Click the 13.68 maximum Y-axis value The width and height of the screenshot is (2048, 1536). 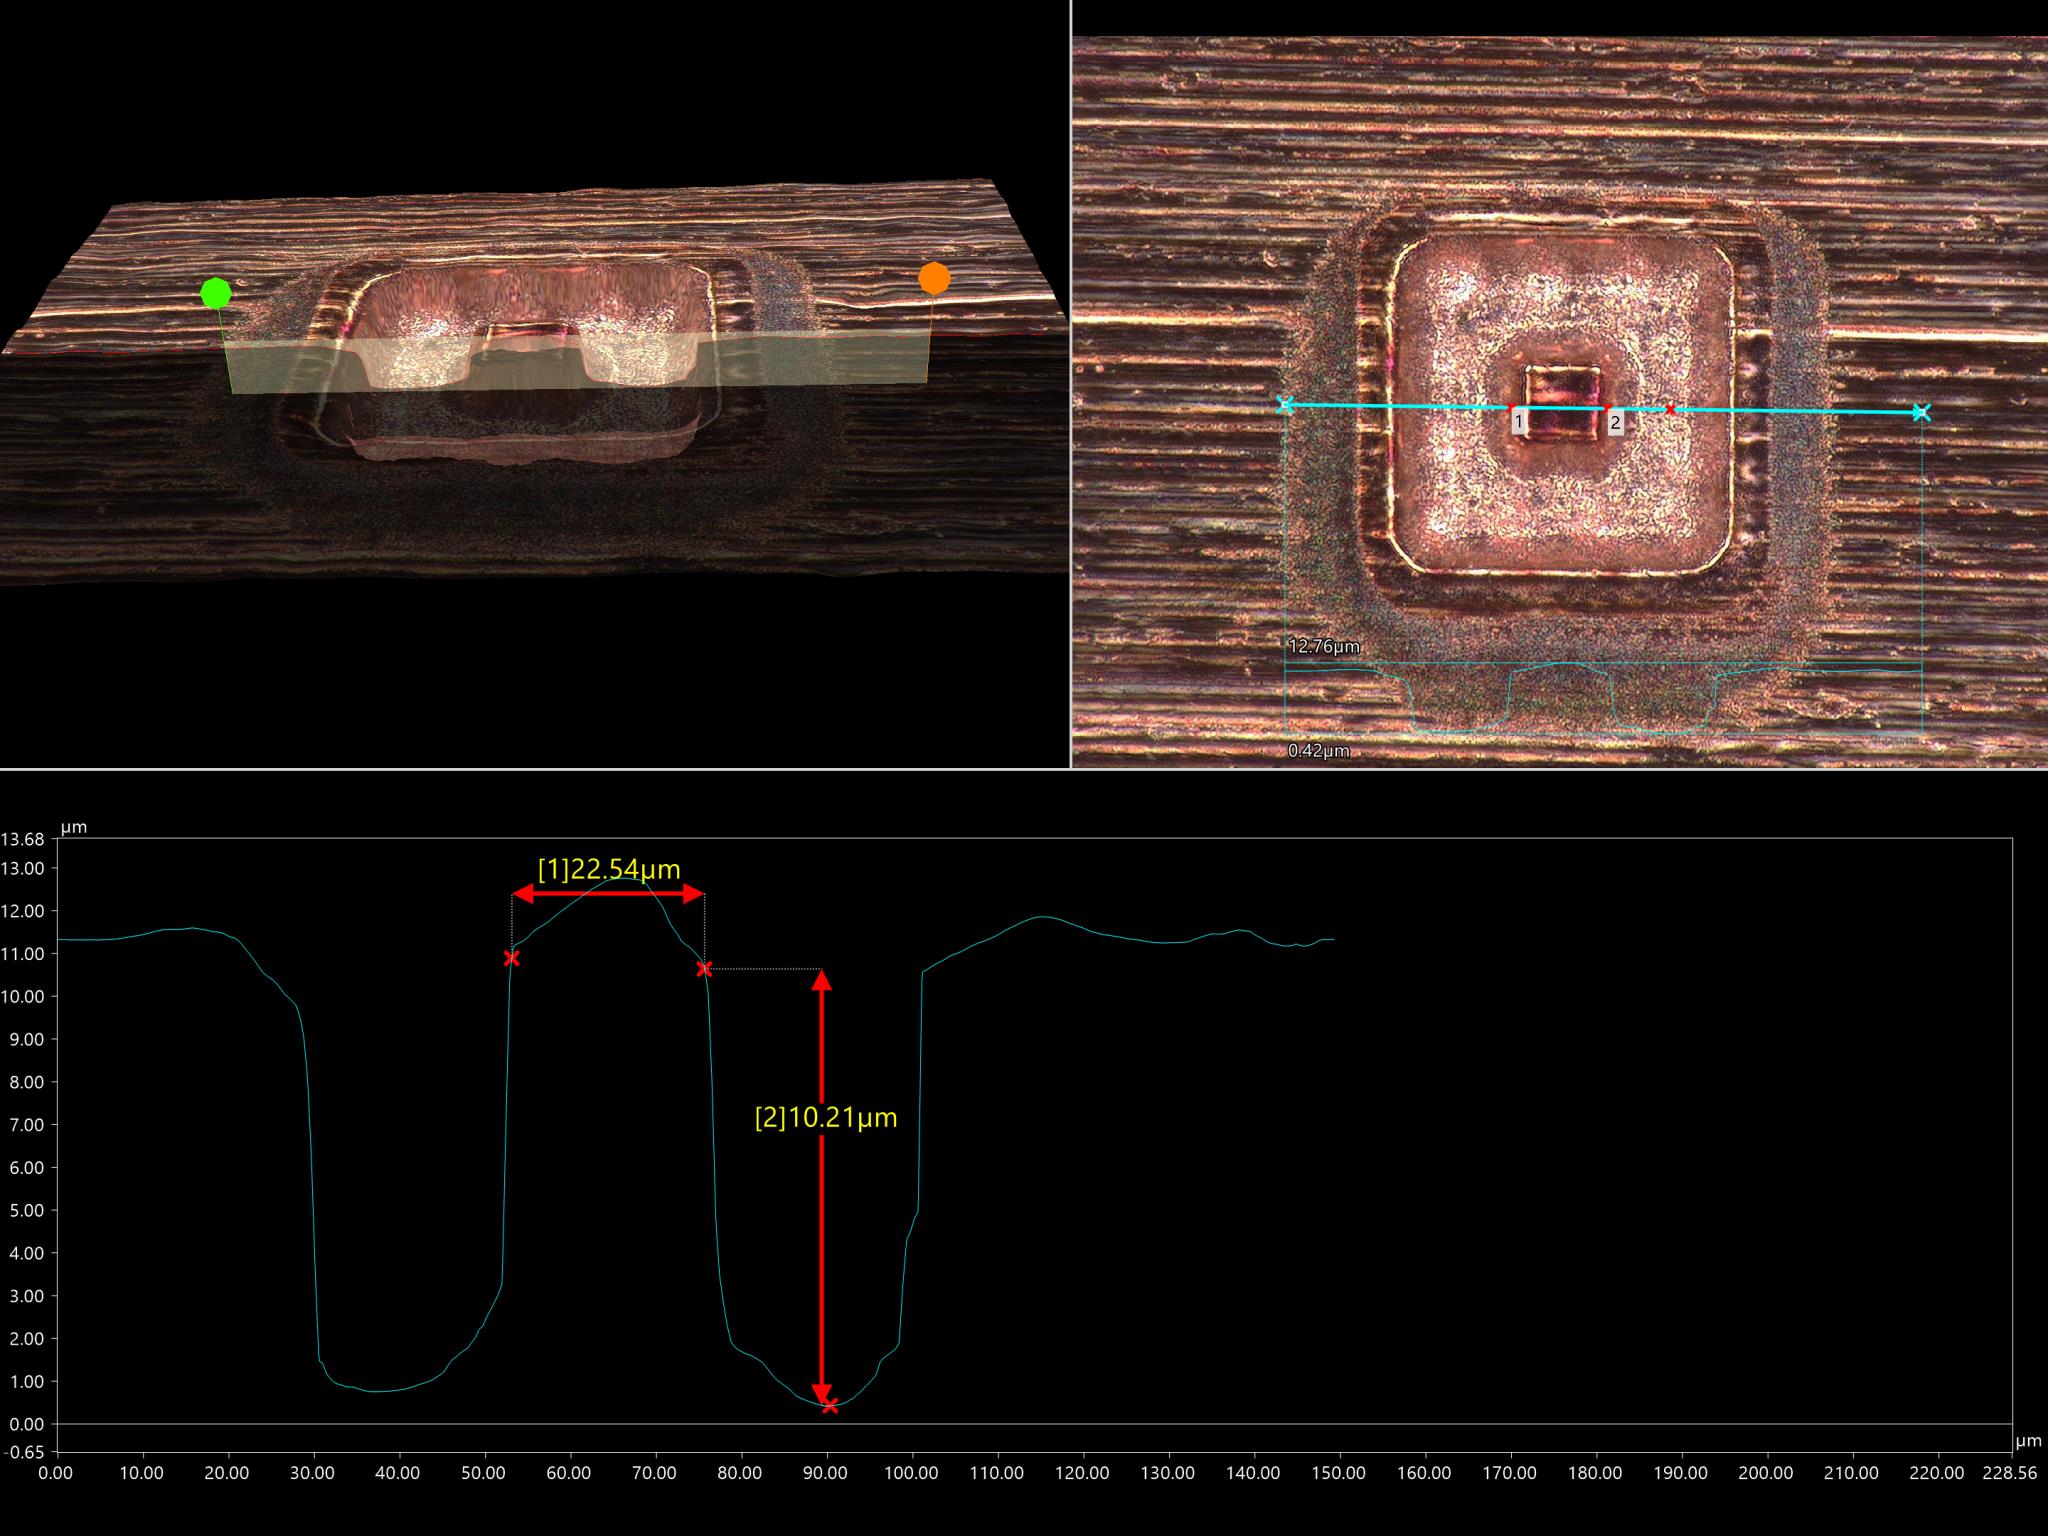23,839
